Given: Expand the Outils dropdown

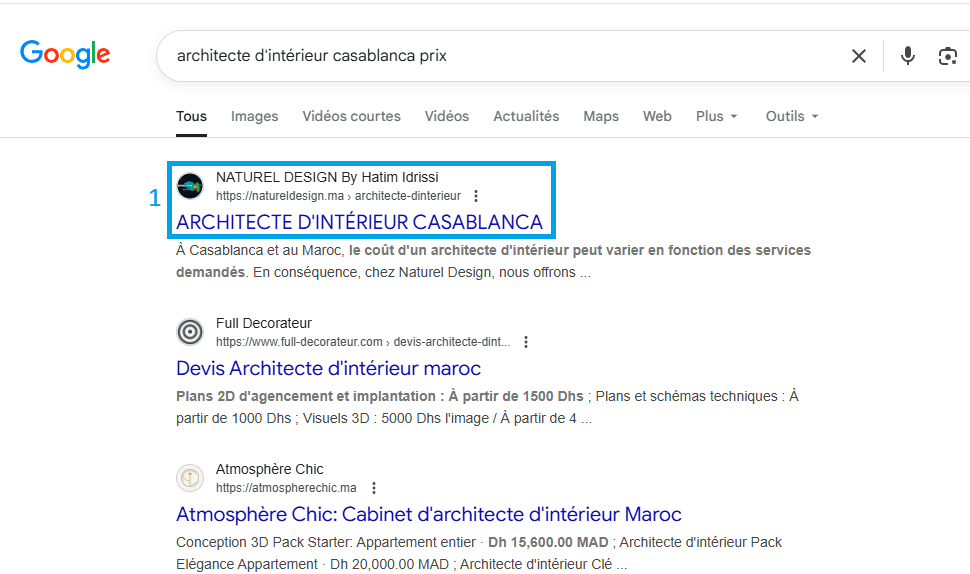Looking at the screenshot, I should tap(792, 116).
